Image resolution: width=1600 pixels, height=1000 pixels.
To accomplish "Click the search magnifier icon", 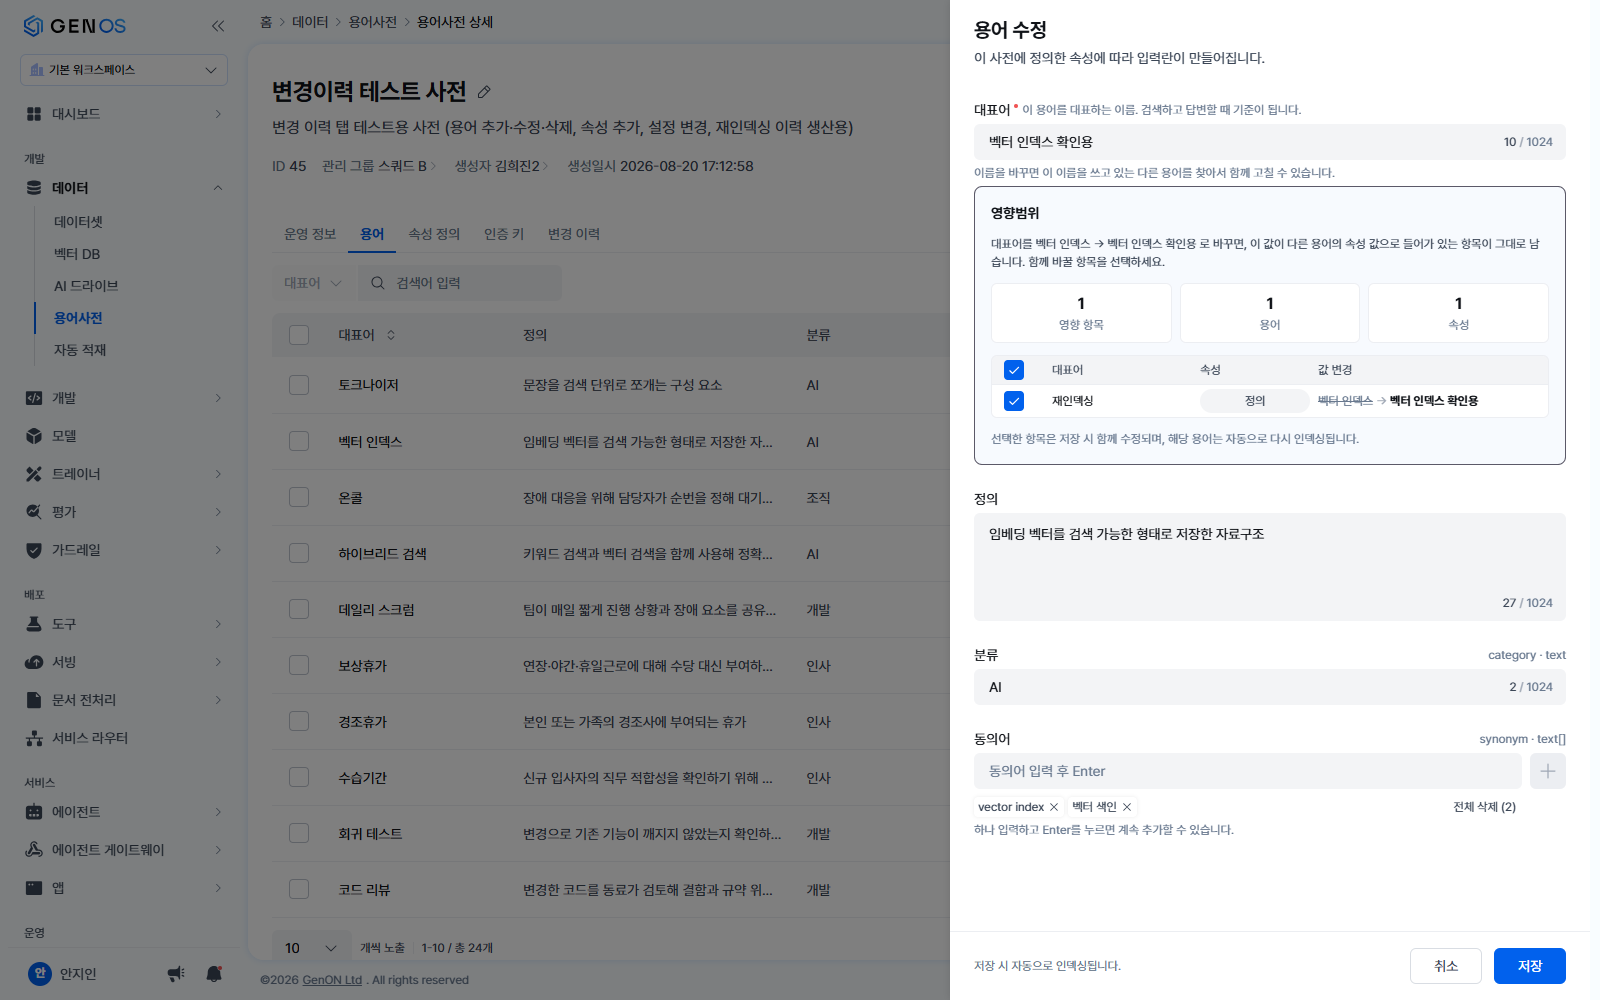I will (x=378, y=283).
